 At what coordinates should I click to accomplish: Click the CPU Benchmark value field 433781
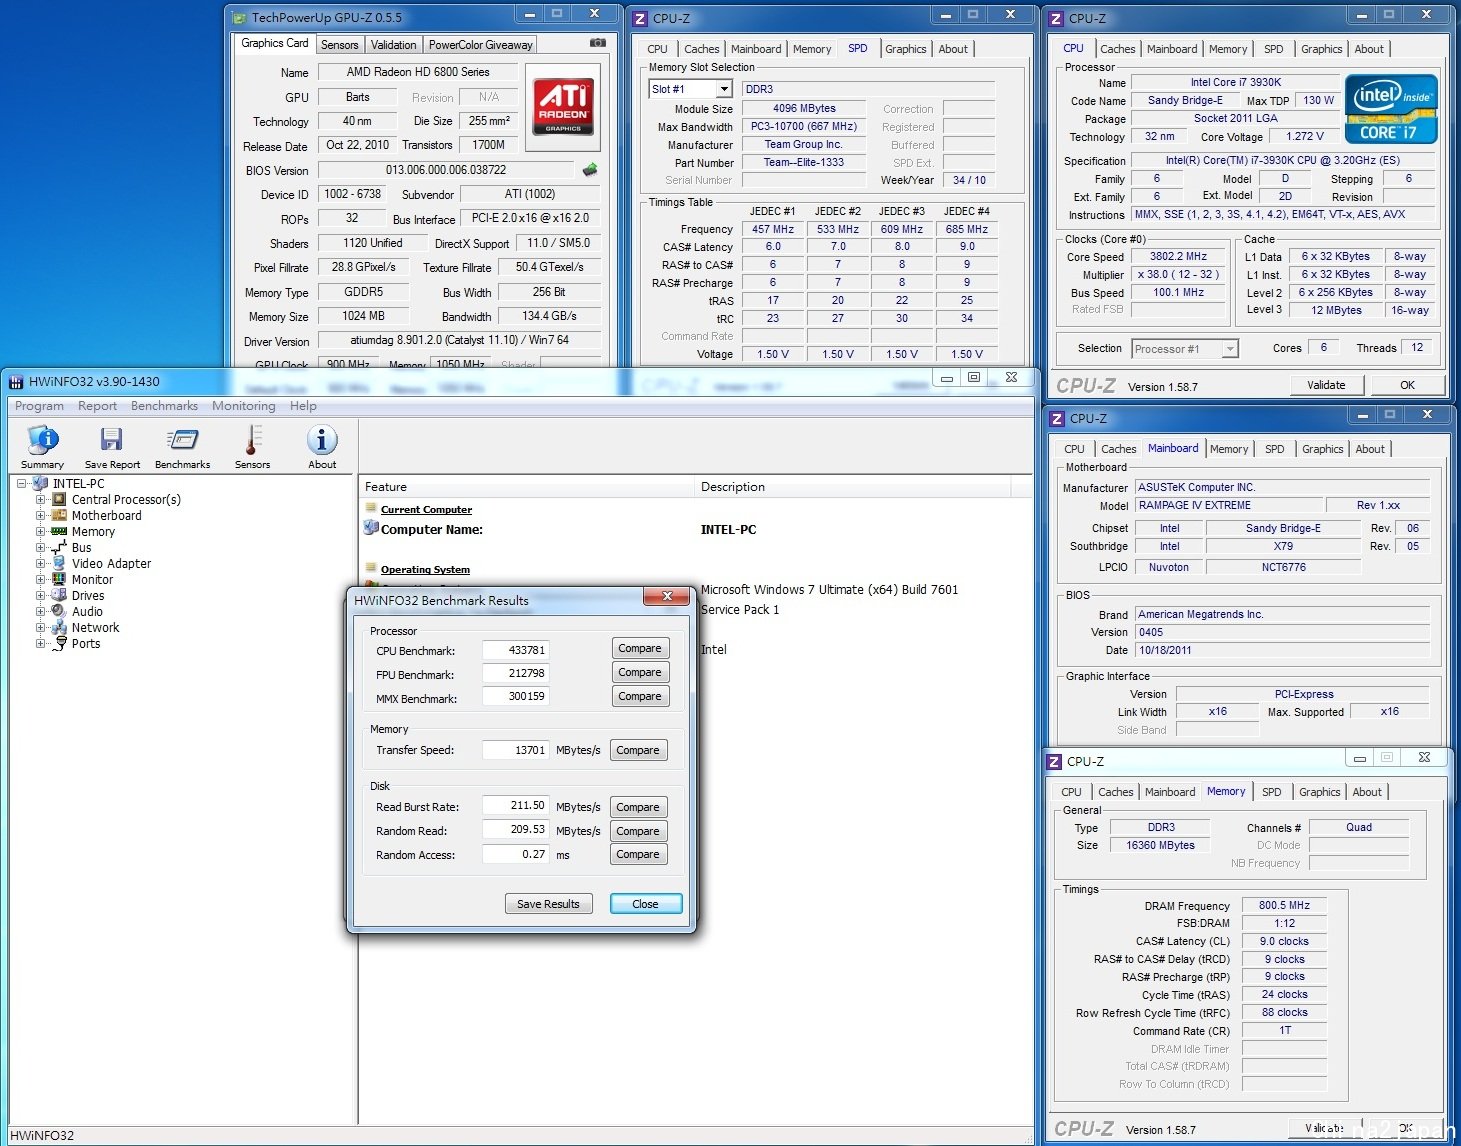pyautogui.click(x=516, y=650)
